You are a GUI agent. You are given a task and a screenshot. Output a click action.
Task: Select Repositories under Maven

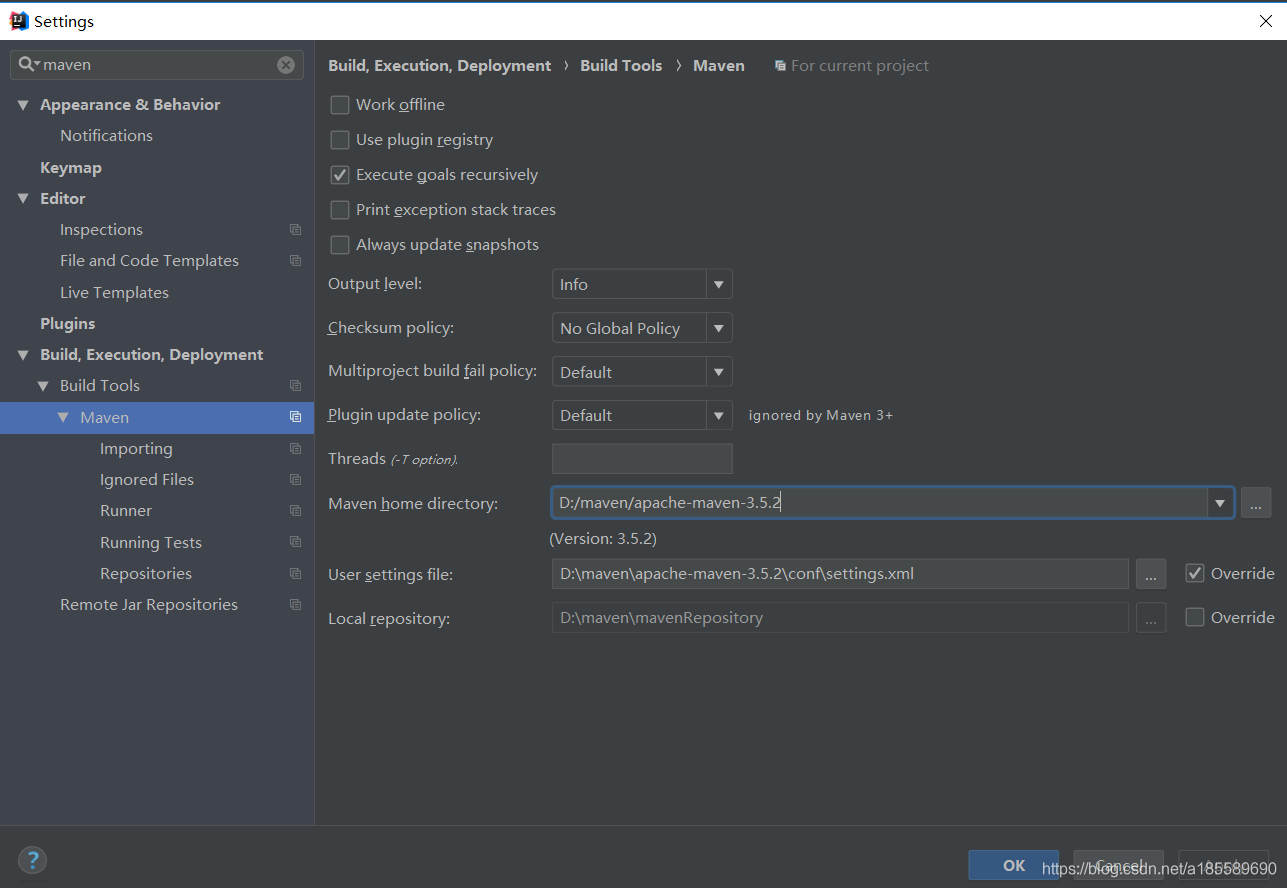click(x=146, y=574)
